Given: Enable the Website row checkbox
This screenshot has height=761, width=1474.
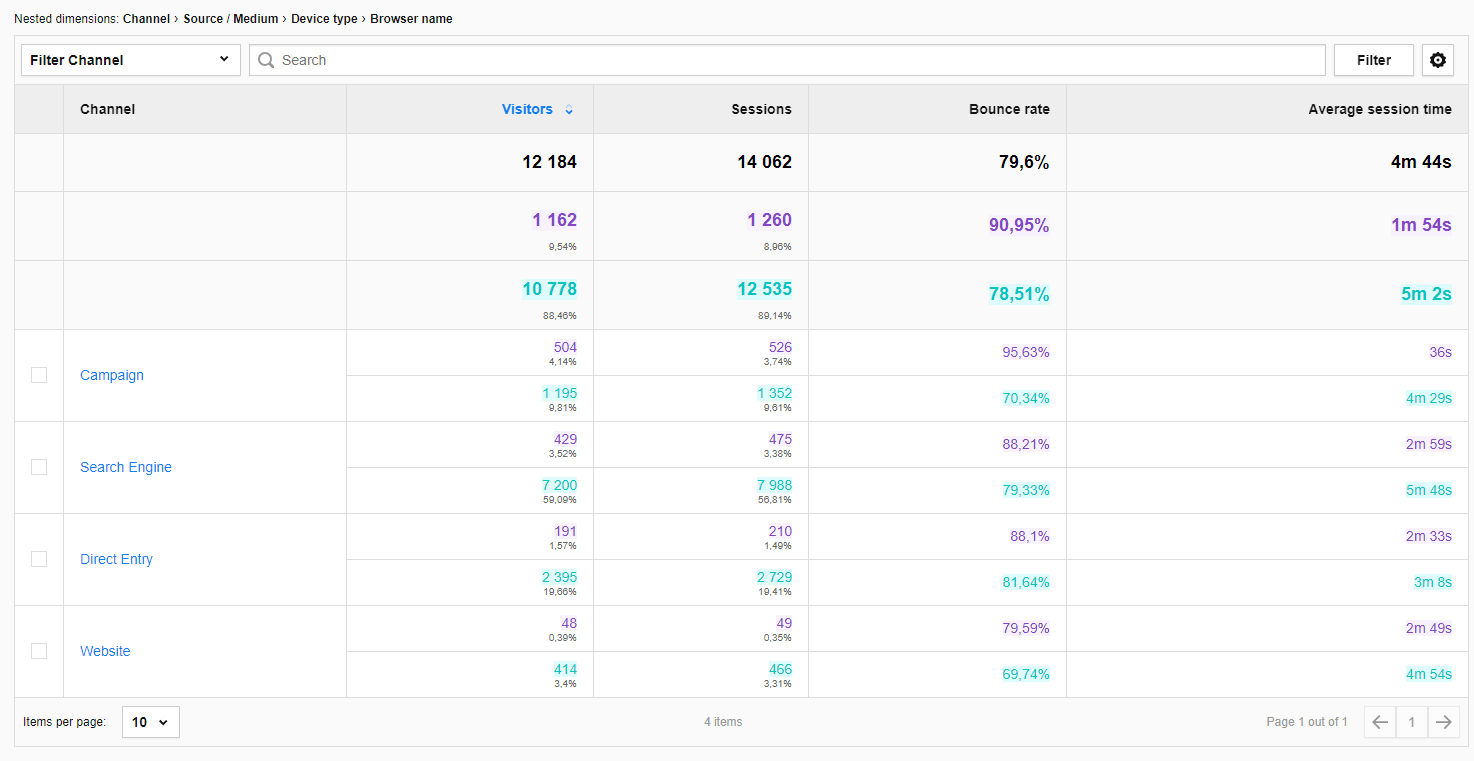Looking at the screenshot, I should (x=39, y=651).
